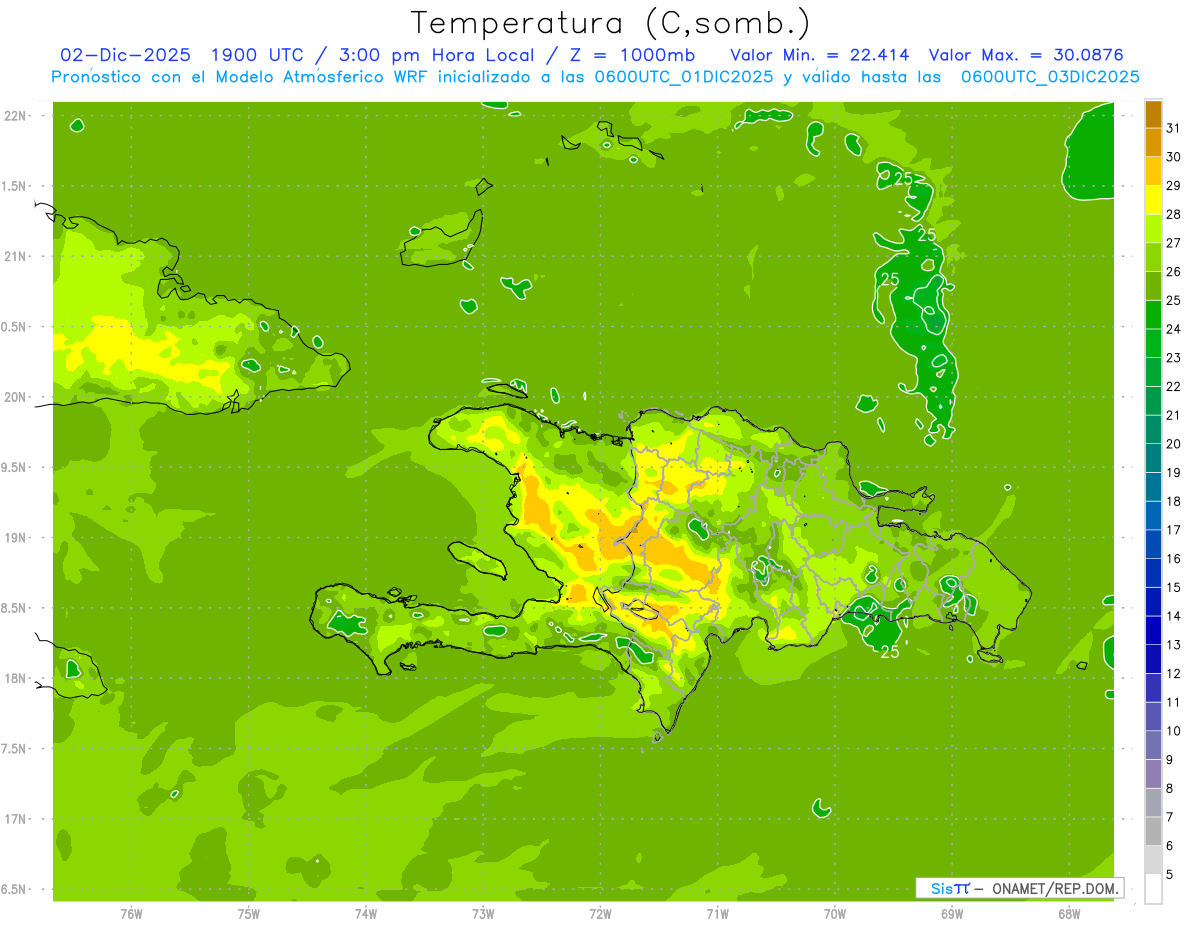Select the 73W longitude tick label

tap(483, 914)
